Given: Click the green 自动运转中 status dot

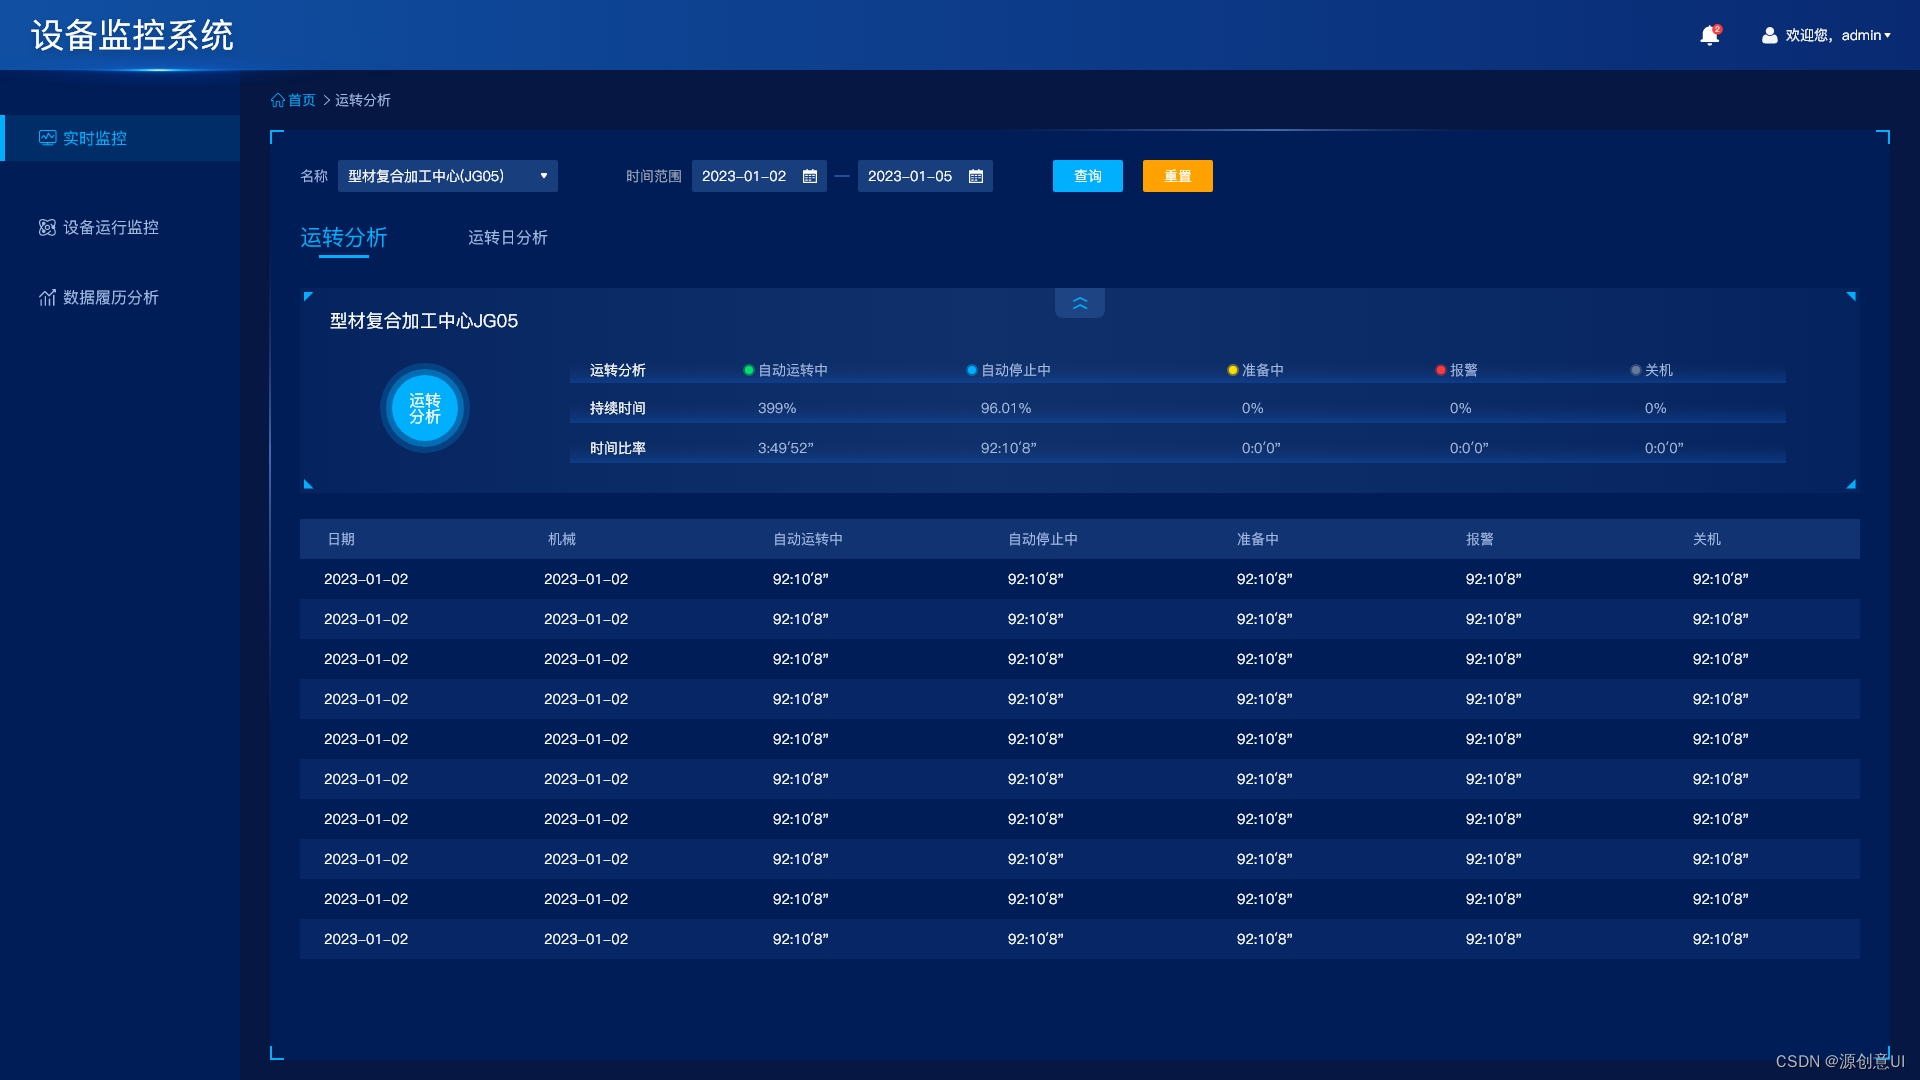Looking at the screenshot, I should (x=748, y=370).
